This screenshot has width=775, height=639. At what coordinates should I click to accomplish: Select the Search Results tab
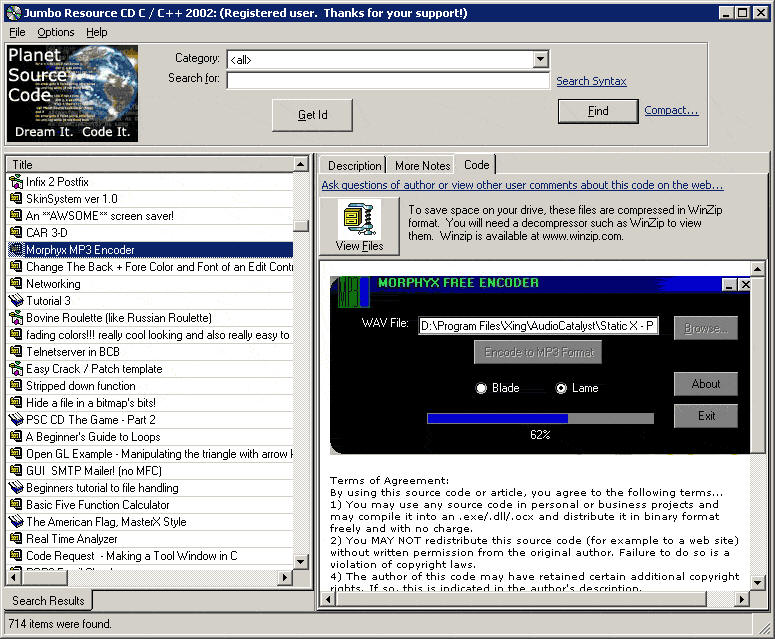(48, 600)
